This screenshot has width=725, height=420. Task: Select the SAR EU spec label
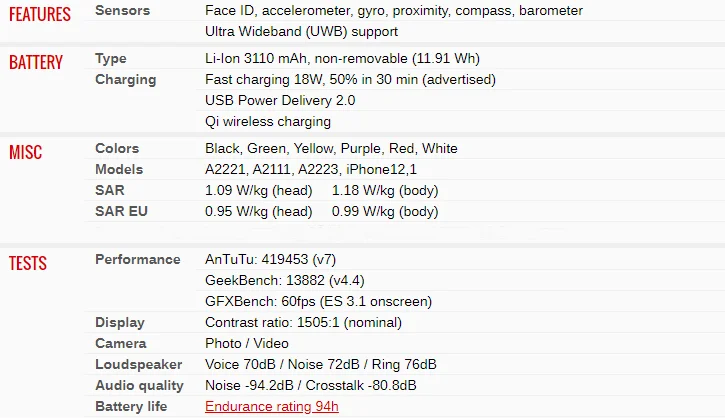pos(121,212)
